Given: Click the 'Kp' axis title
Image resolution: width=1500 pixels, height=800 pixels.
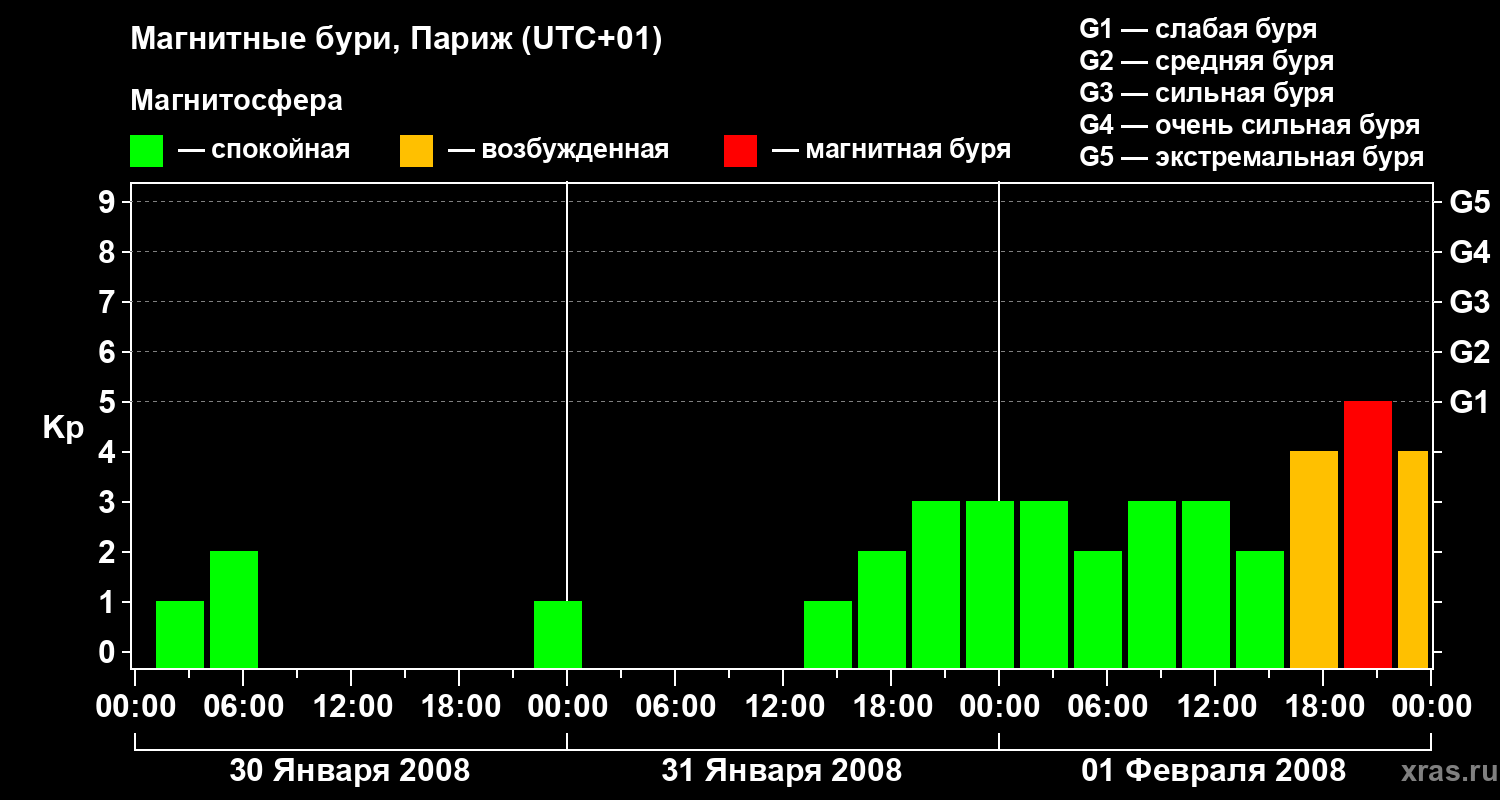Looking at the screenshot, I should [63, 429].
